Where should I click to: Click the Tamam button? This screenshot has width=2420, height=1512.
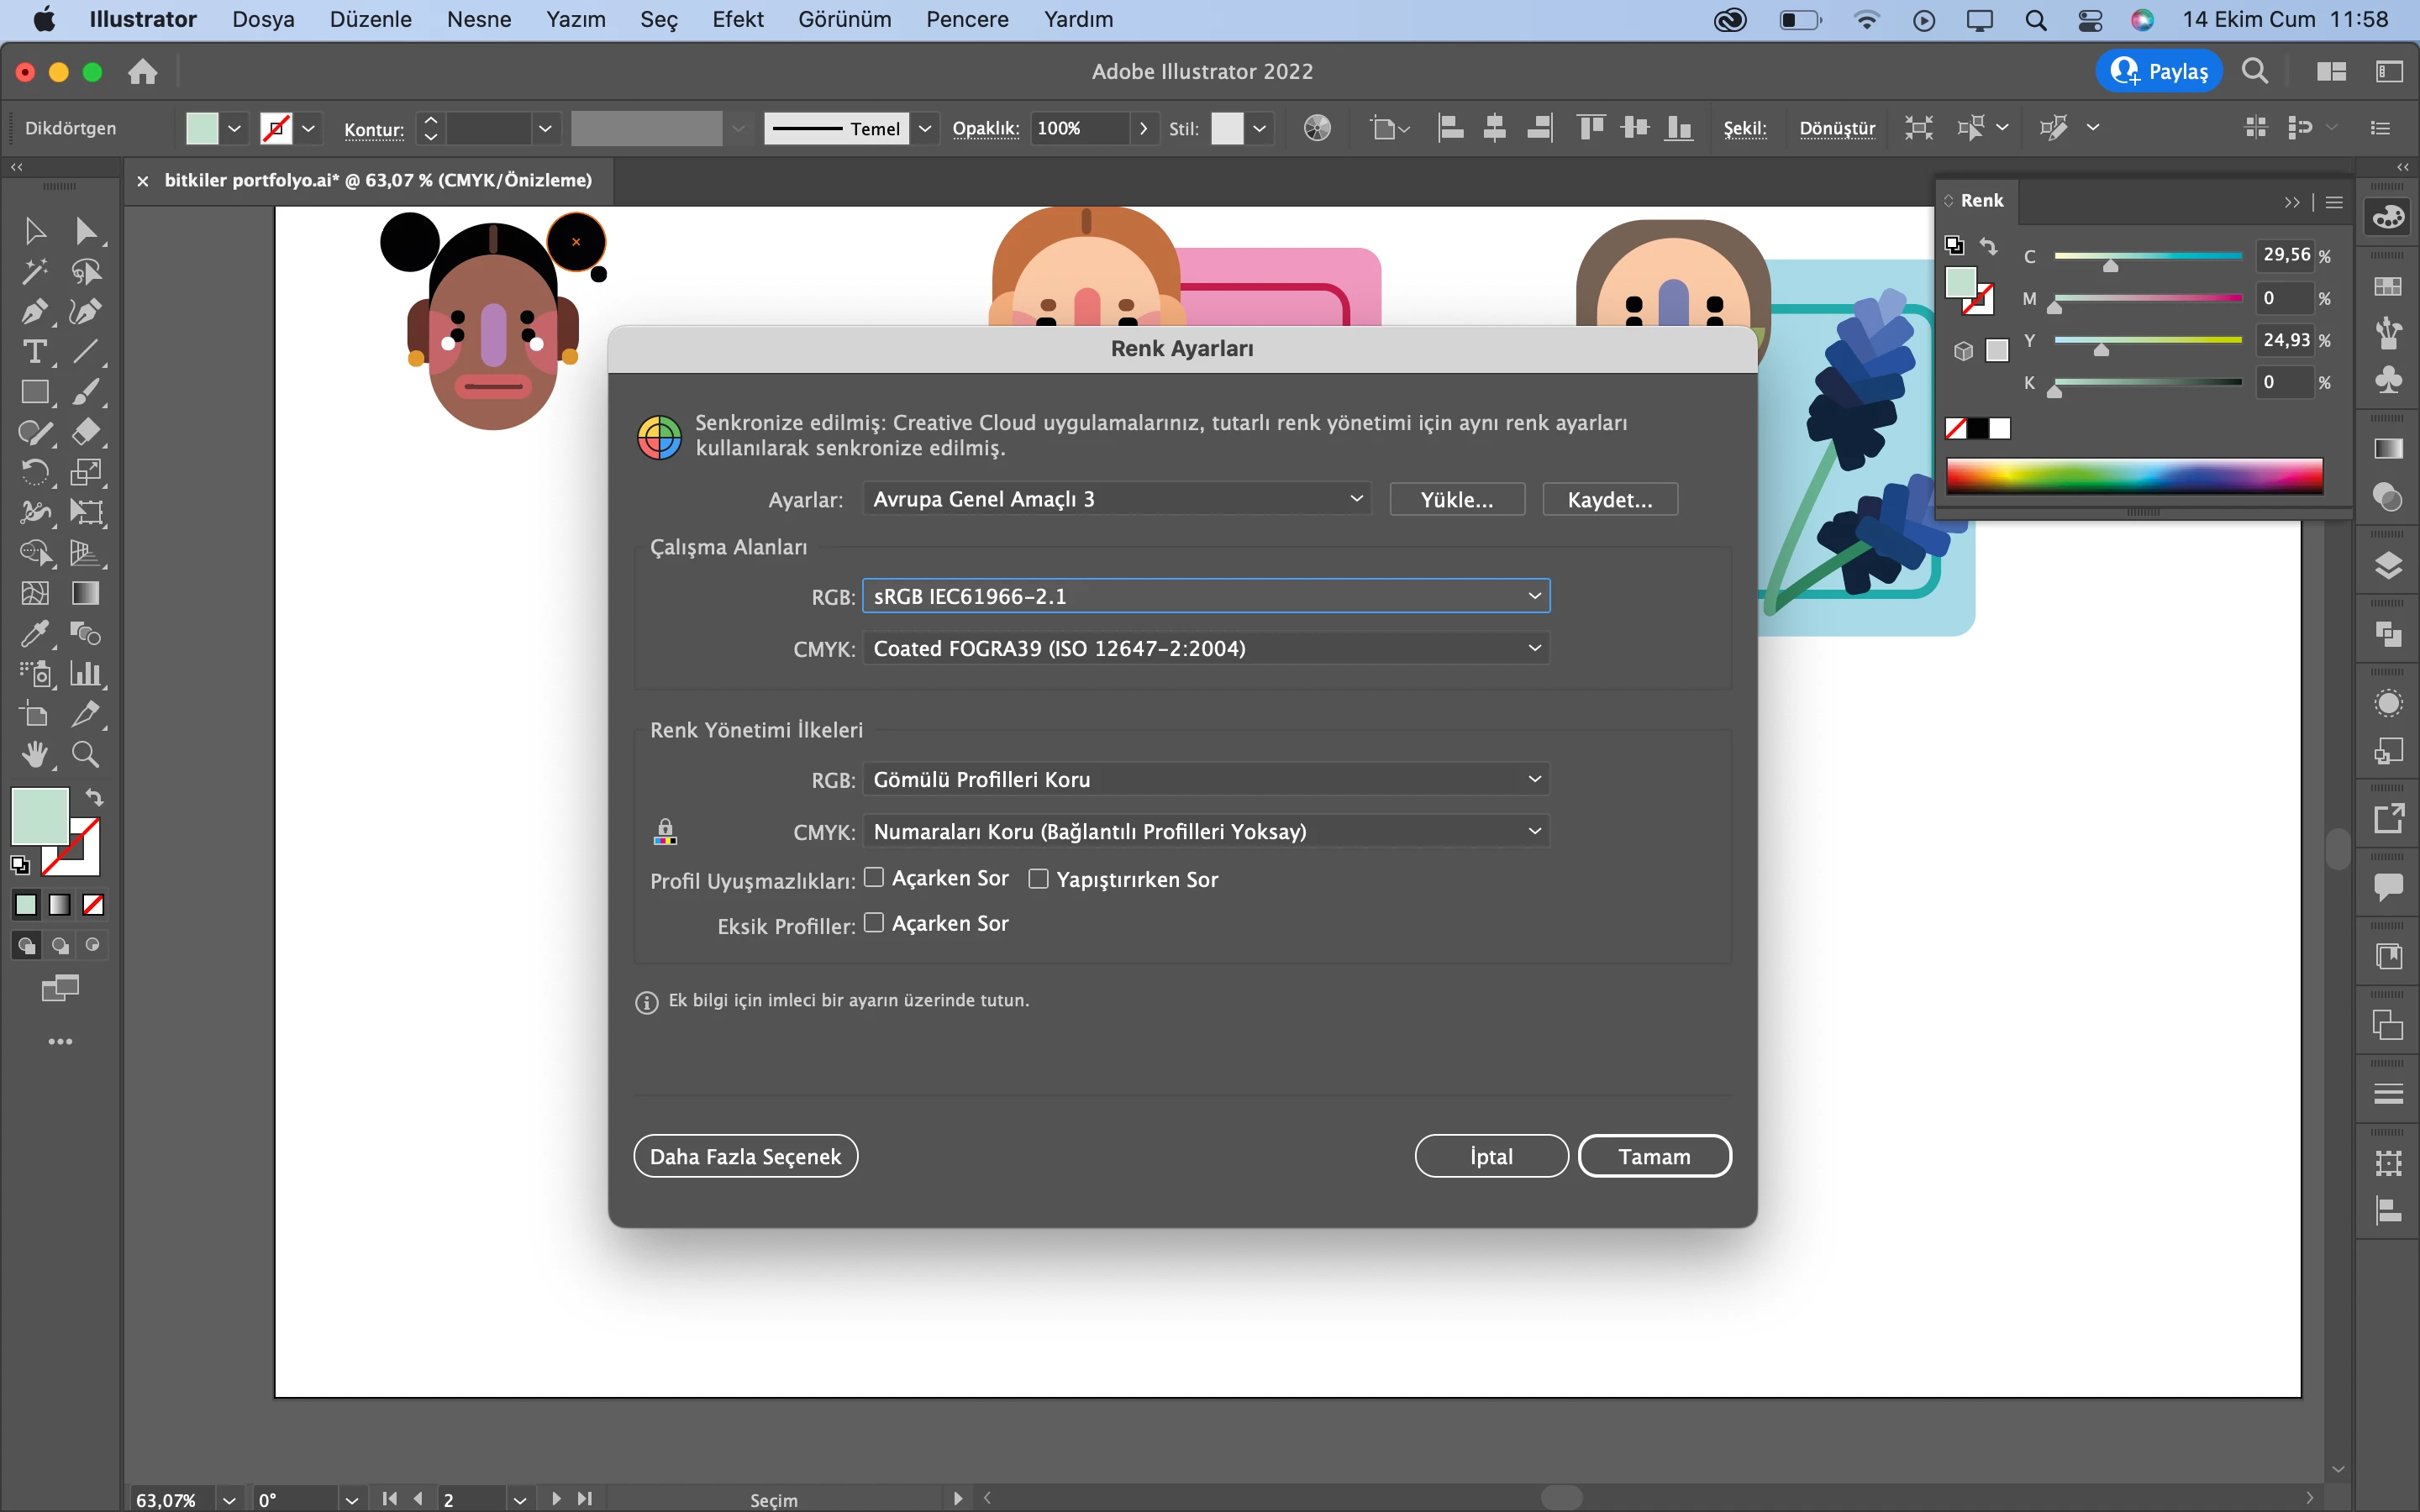[1654, 1156]
